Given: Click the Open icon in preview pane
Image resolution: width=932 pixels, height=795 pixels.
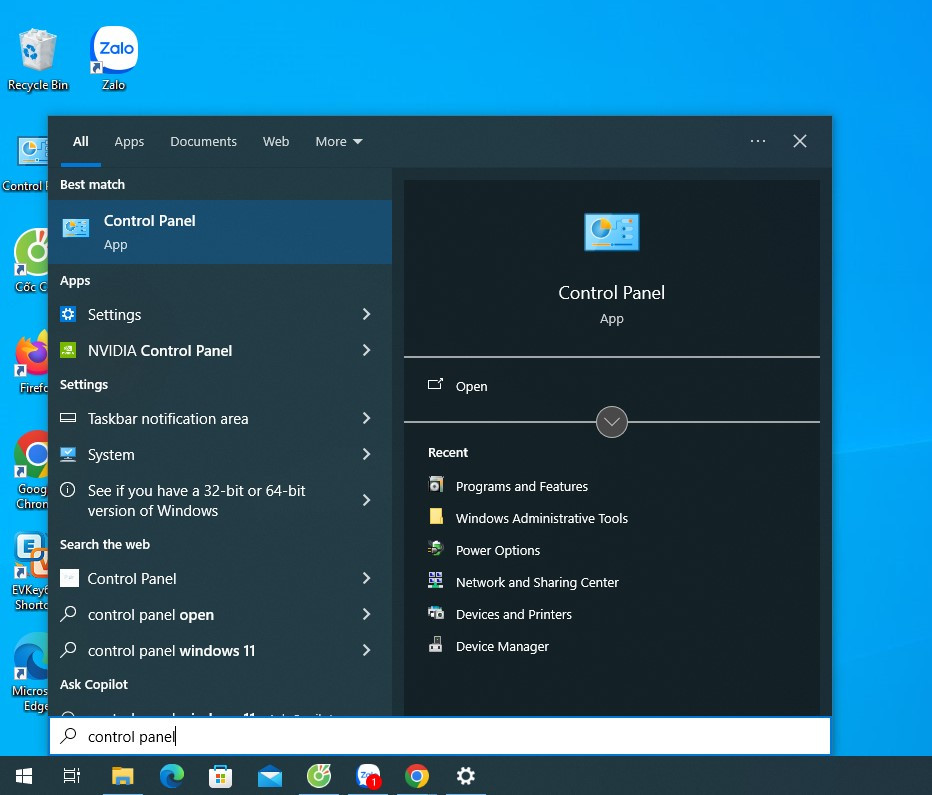Looking at the screenshot, I should coord(435,384).
